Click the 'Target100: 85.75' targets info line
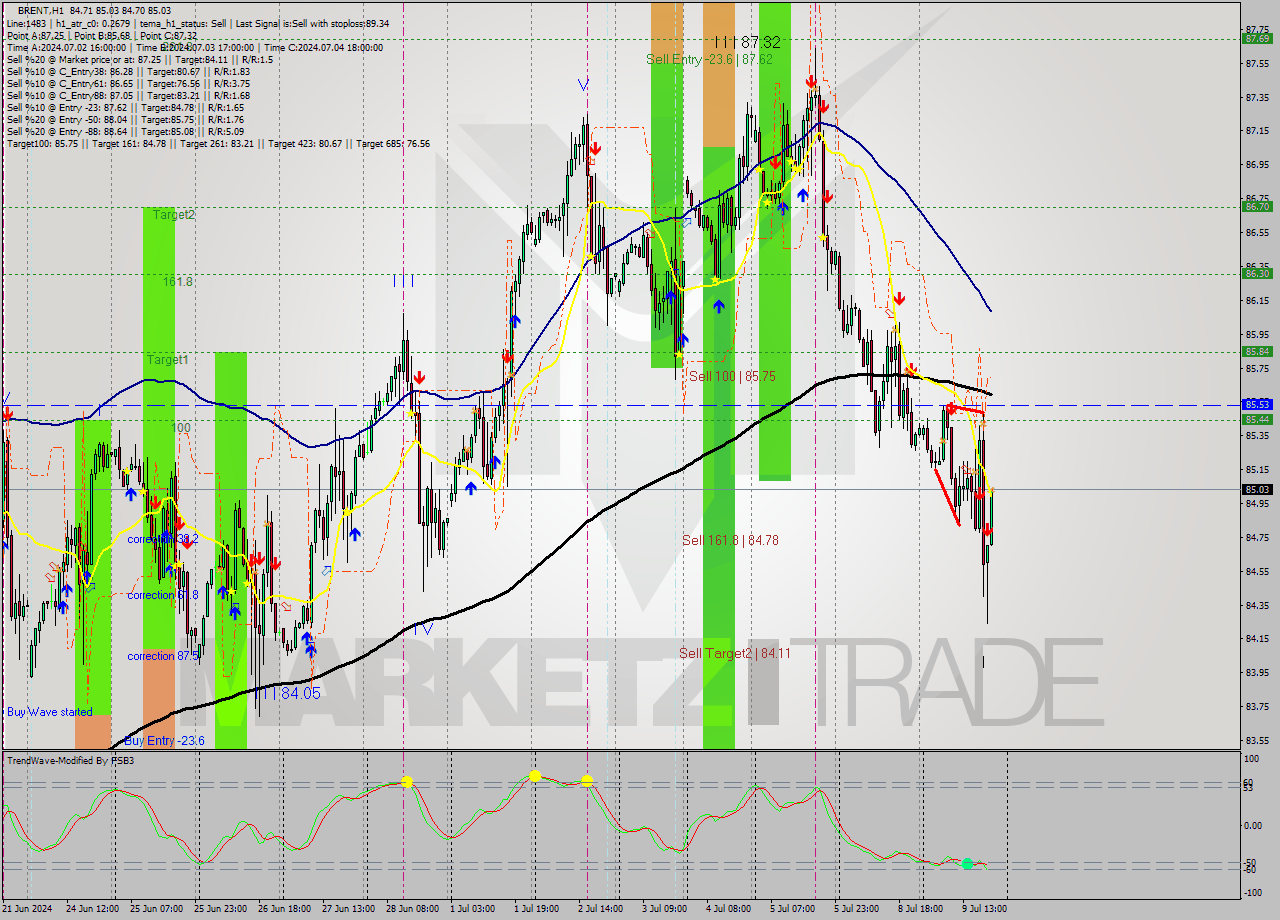1280x920 pixels. [x=218, y=143]
